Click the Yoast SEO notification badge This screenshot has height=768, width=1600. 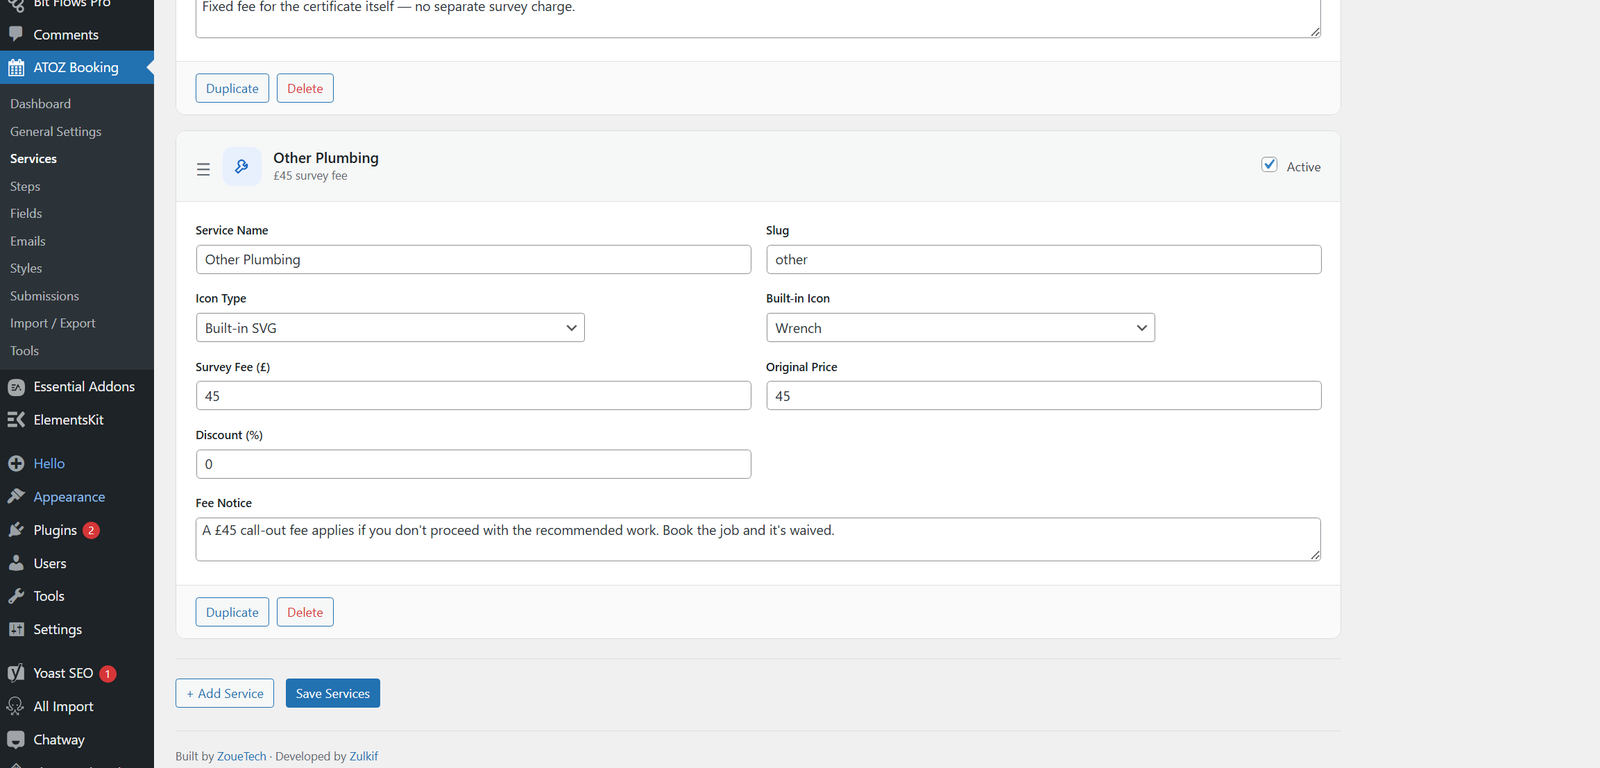pos(108,674)
